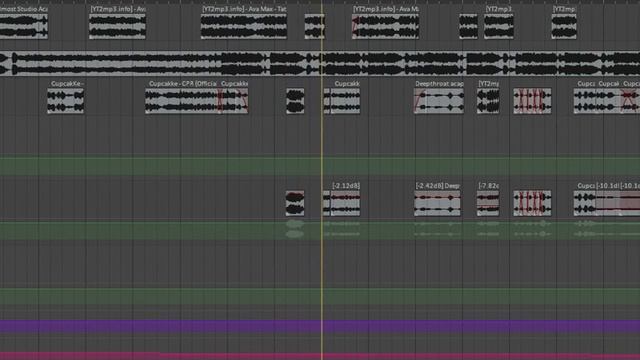Select lower-track 'Cupc' clip beside '[-10.1d'
Screen dimensions: 640x360
click(x=585, y=203)
